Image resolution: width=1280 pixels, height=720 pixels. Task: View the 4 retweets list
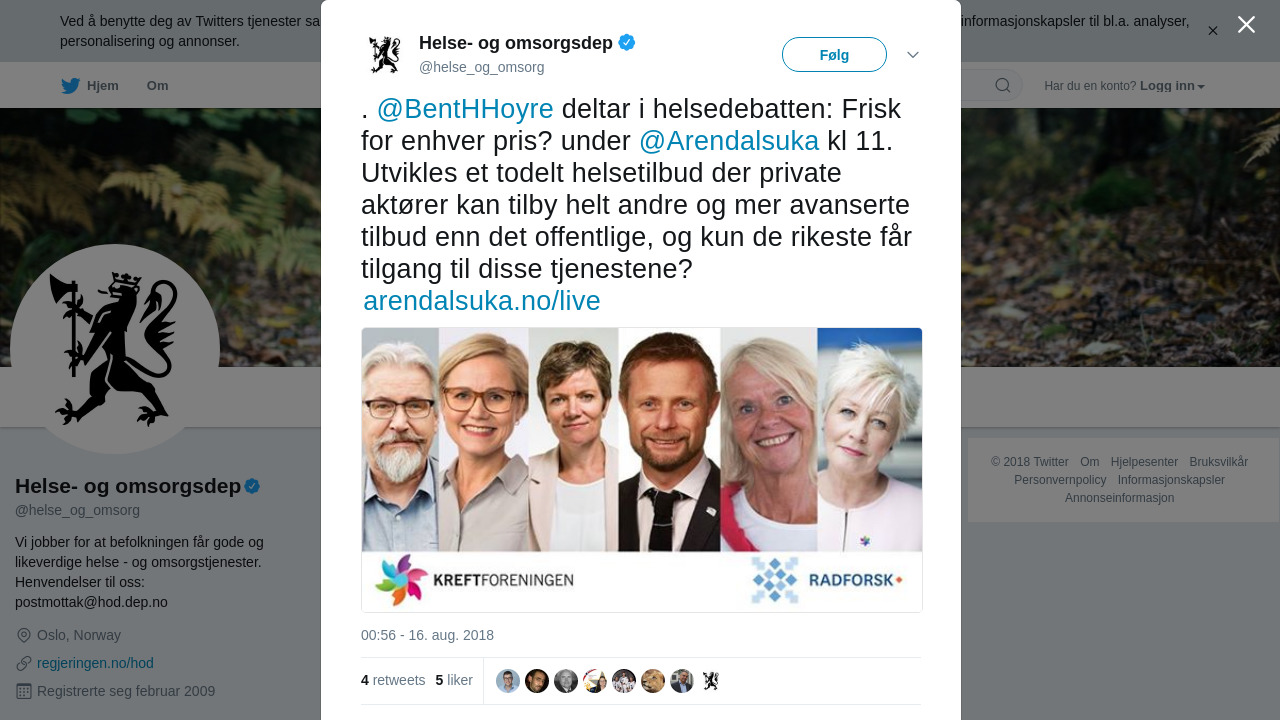[x=393, y=680]
